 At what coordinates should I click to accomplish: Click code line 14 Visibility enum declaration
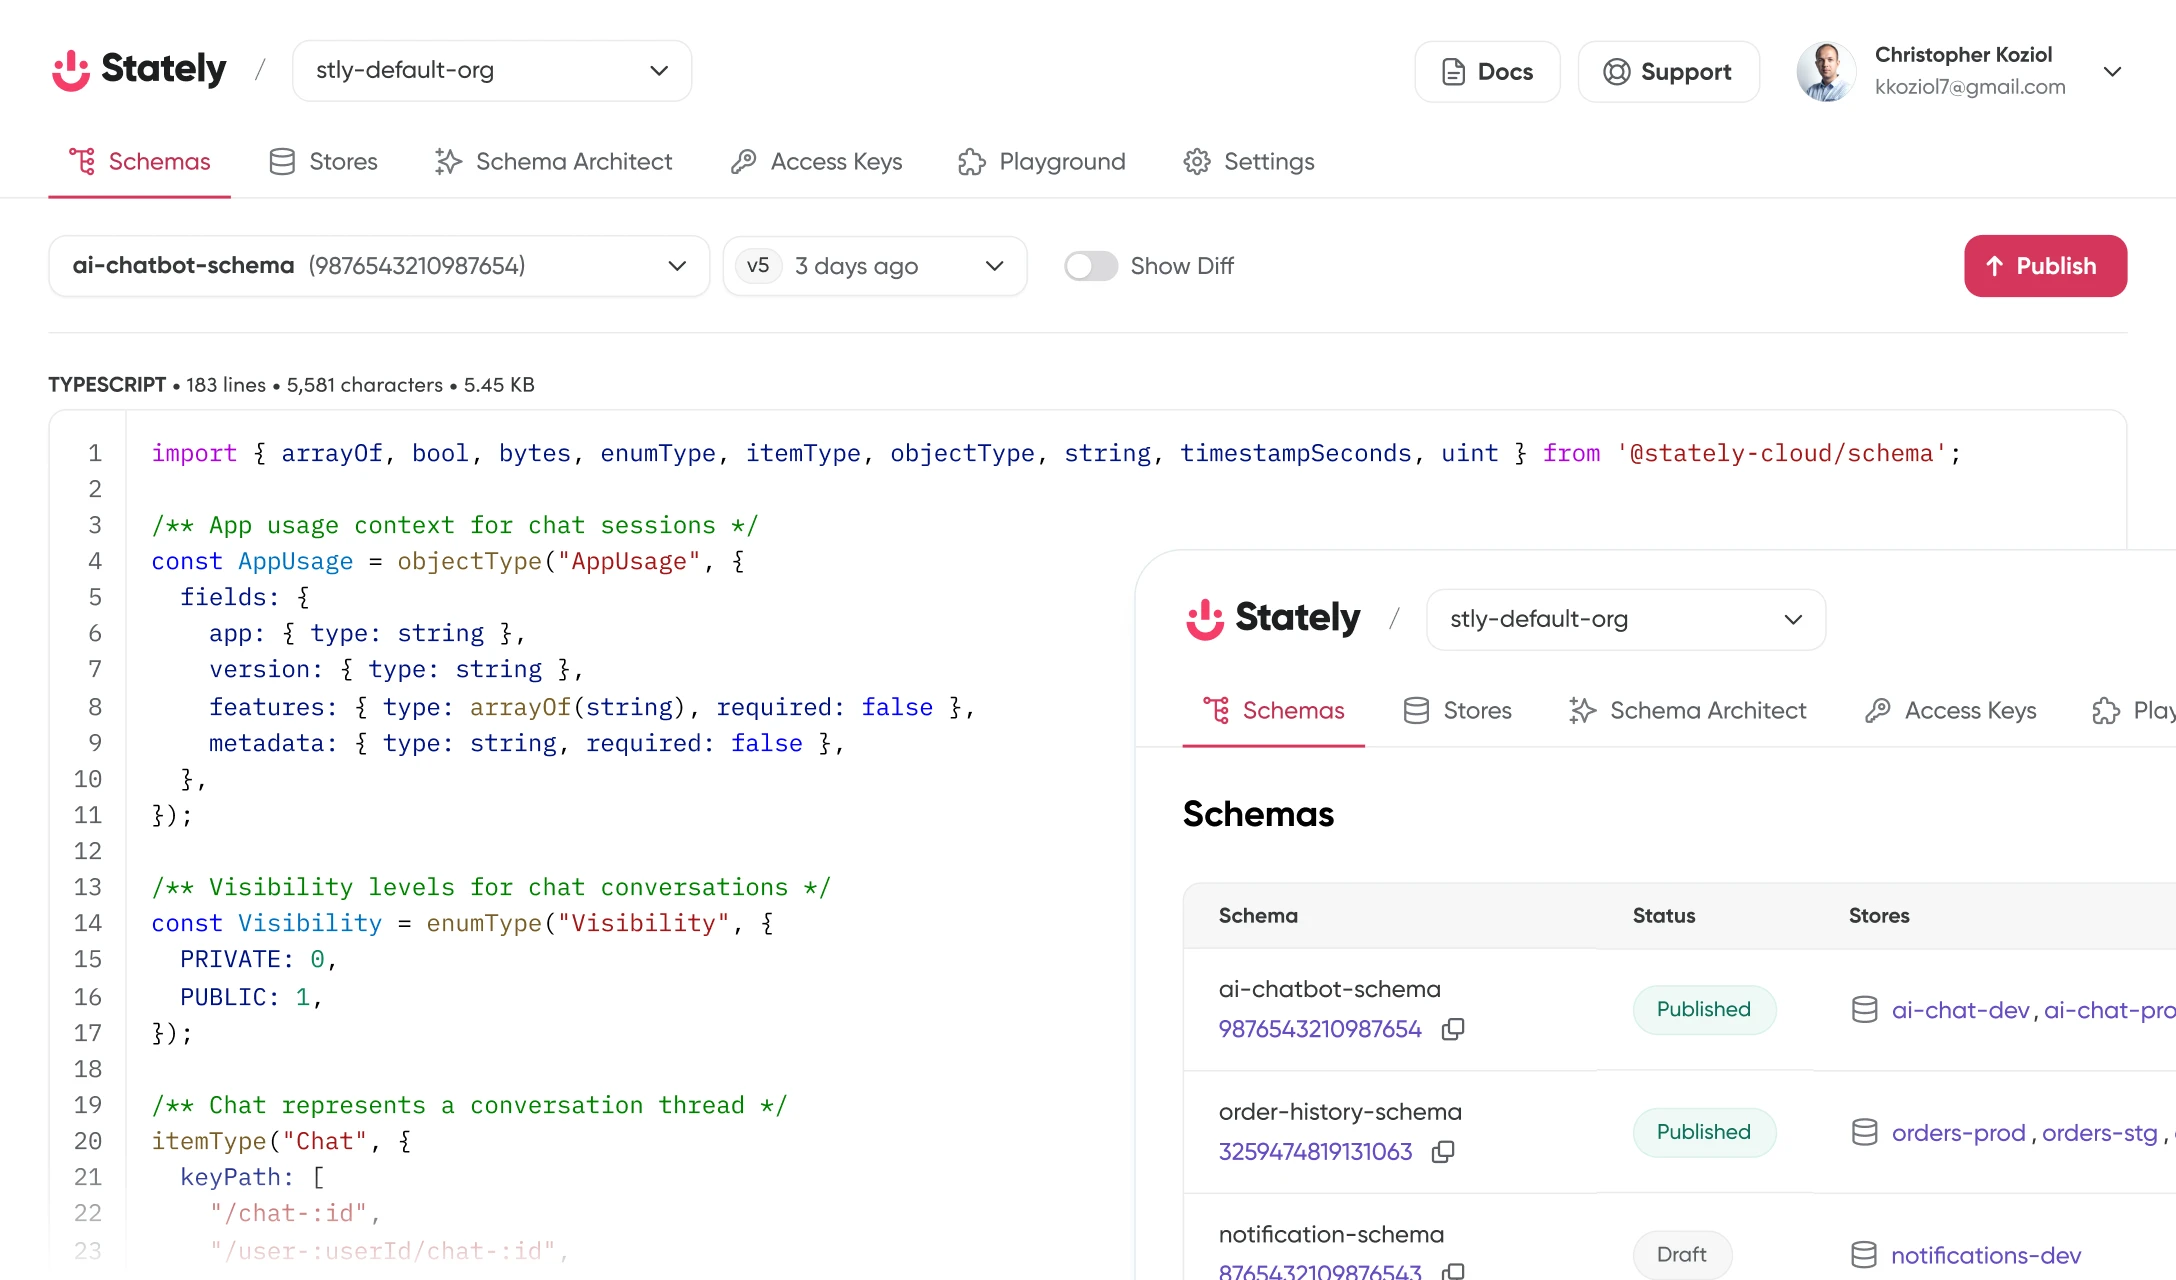(x=462, y=923)
